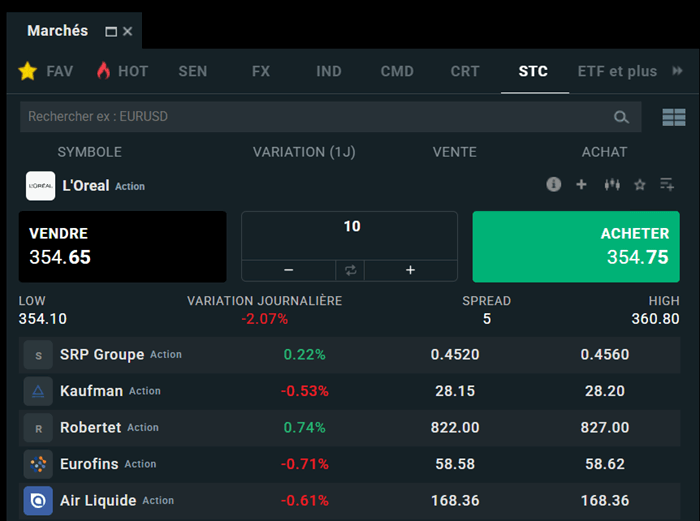Switch to the FX tab
This screenshot has height=521, width=700.
[x=261, y=71]
